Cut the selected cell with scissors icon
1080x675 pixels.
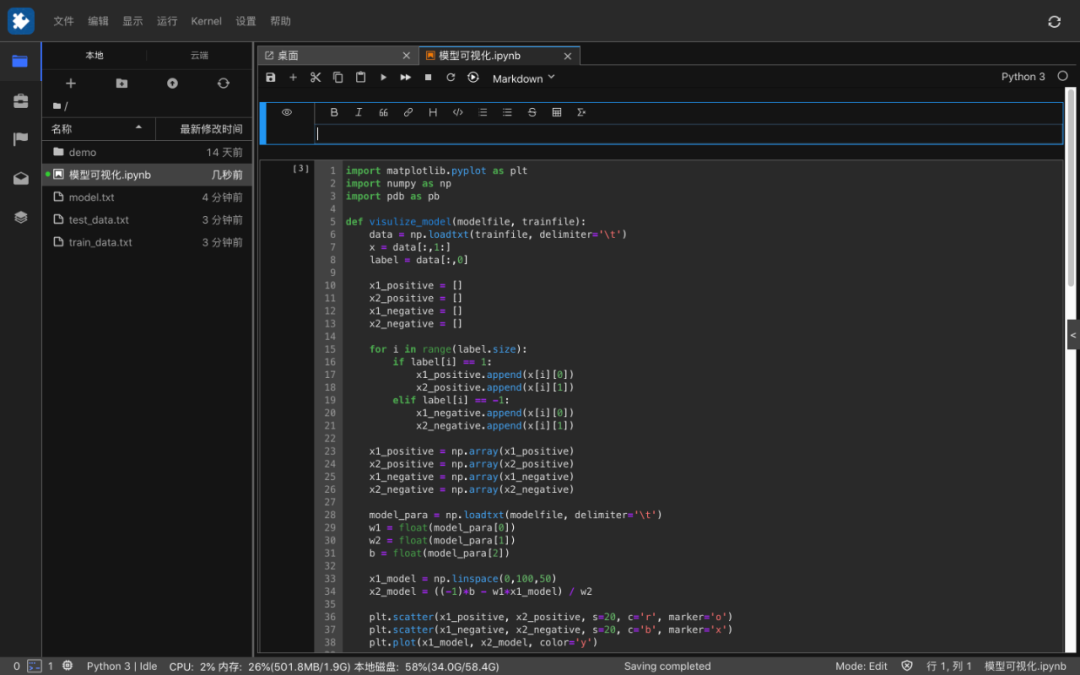coord(315,78)
